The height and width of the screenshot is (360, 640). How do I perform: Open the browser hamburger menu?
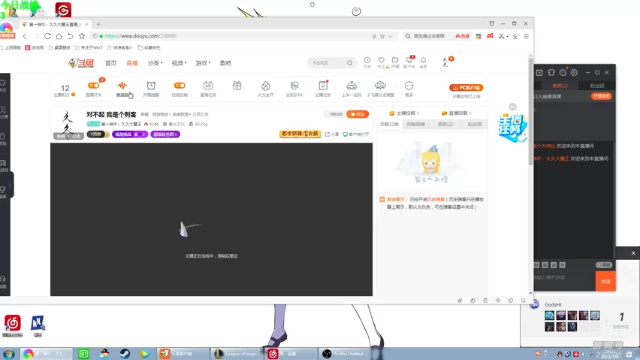526,36
